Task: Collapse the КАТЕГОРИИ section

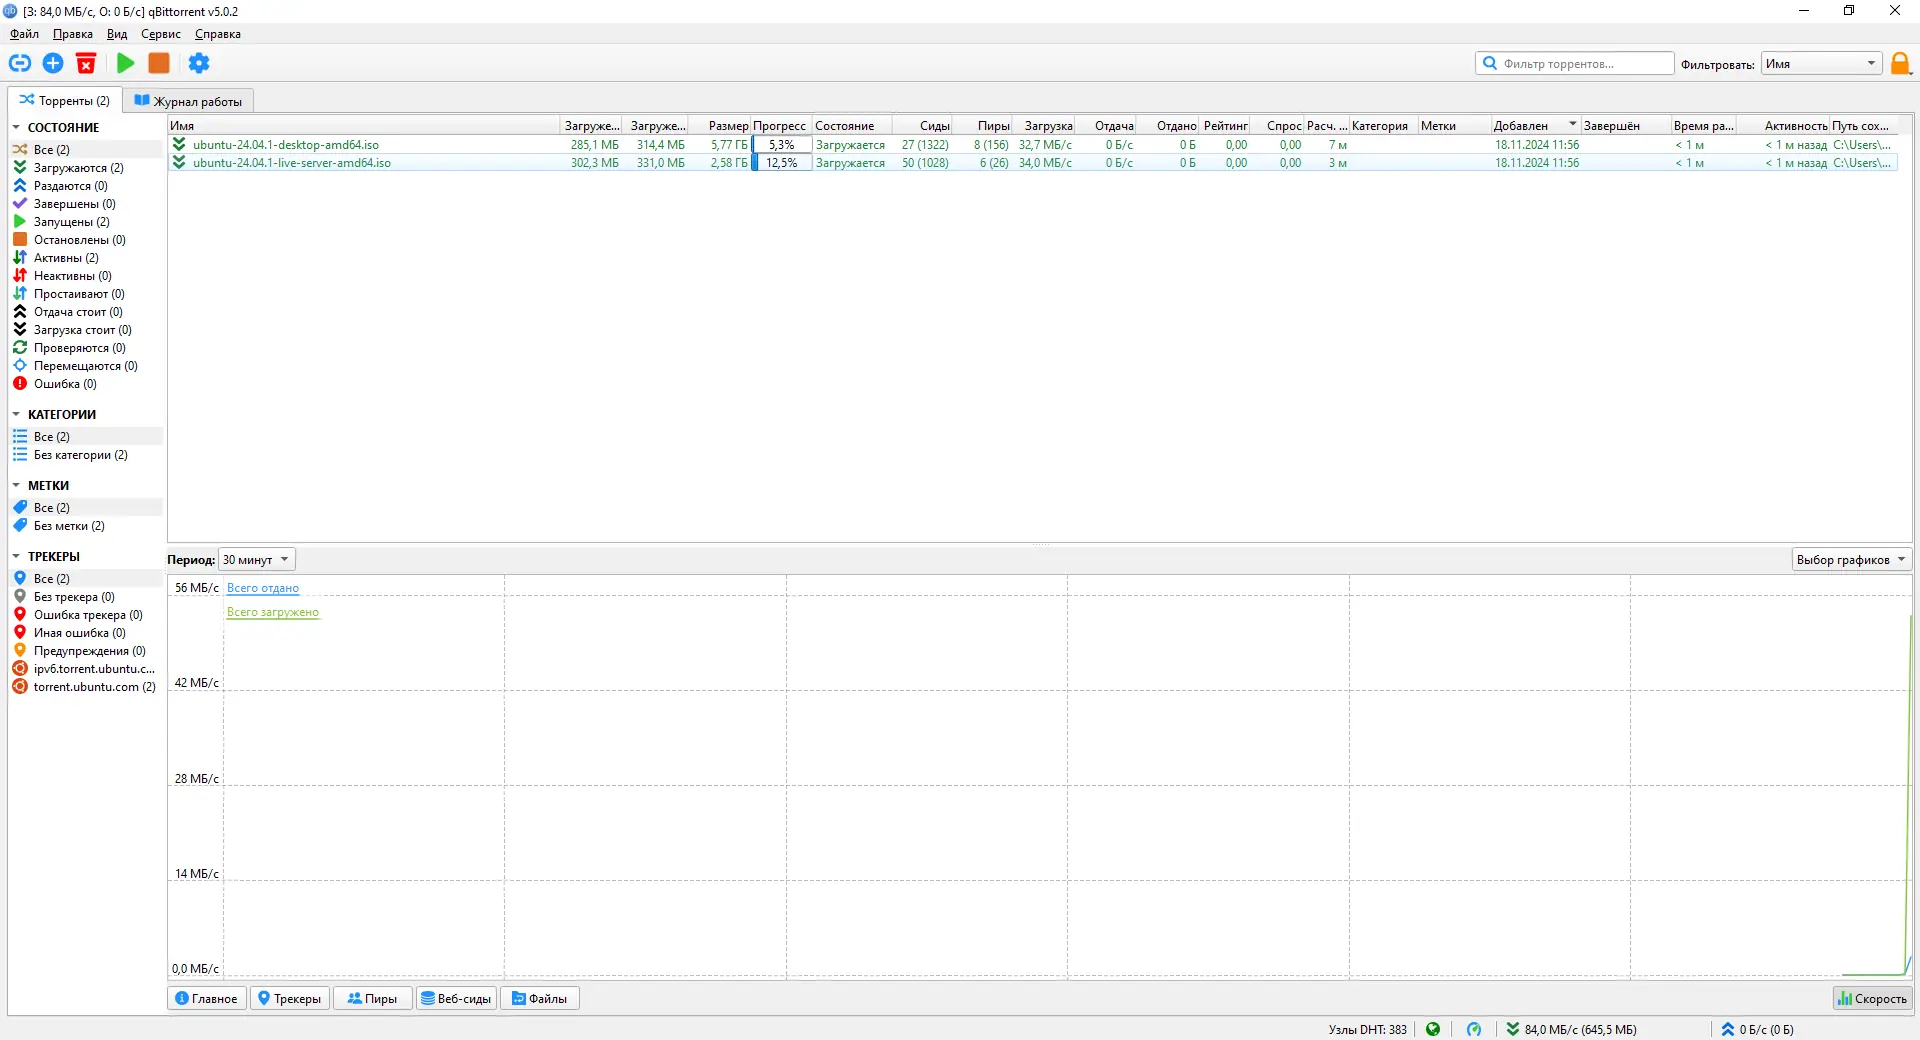Action: (x=16, y=415)
